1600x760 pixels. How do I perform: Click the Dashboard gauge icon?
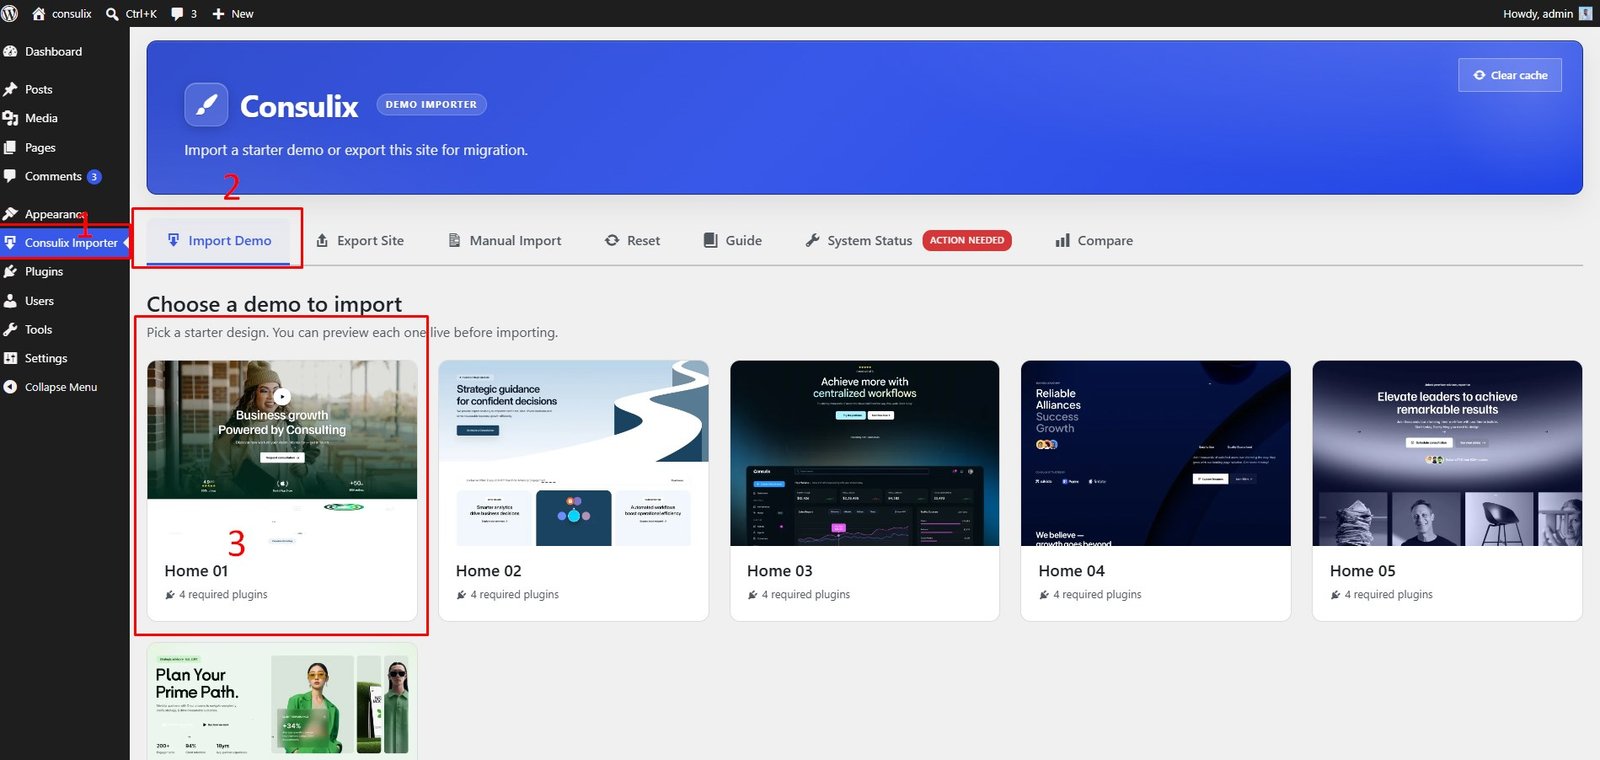coord(11,51)
